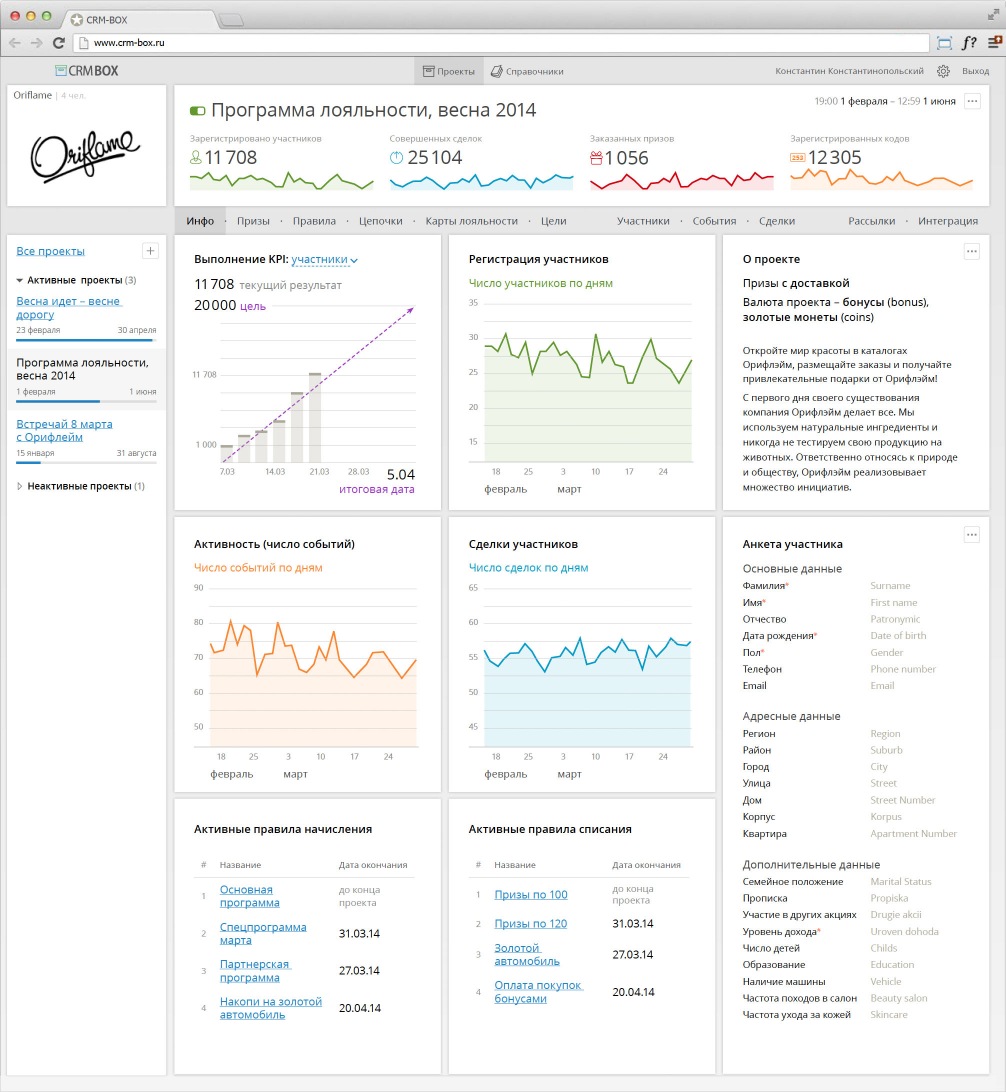Open the browser menu icon

coord(994,42)
